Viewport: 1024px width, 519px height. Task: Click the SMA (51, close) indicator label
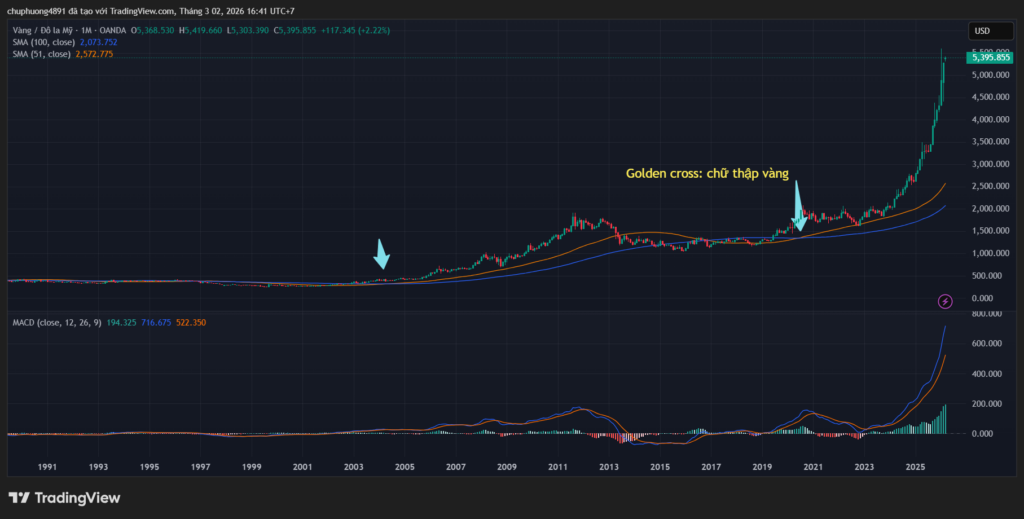pyautogui.click(x=39, y=54)
